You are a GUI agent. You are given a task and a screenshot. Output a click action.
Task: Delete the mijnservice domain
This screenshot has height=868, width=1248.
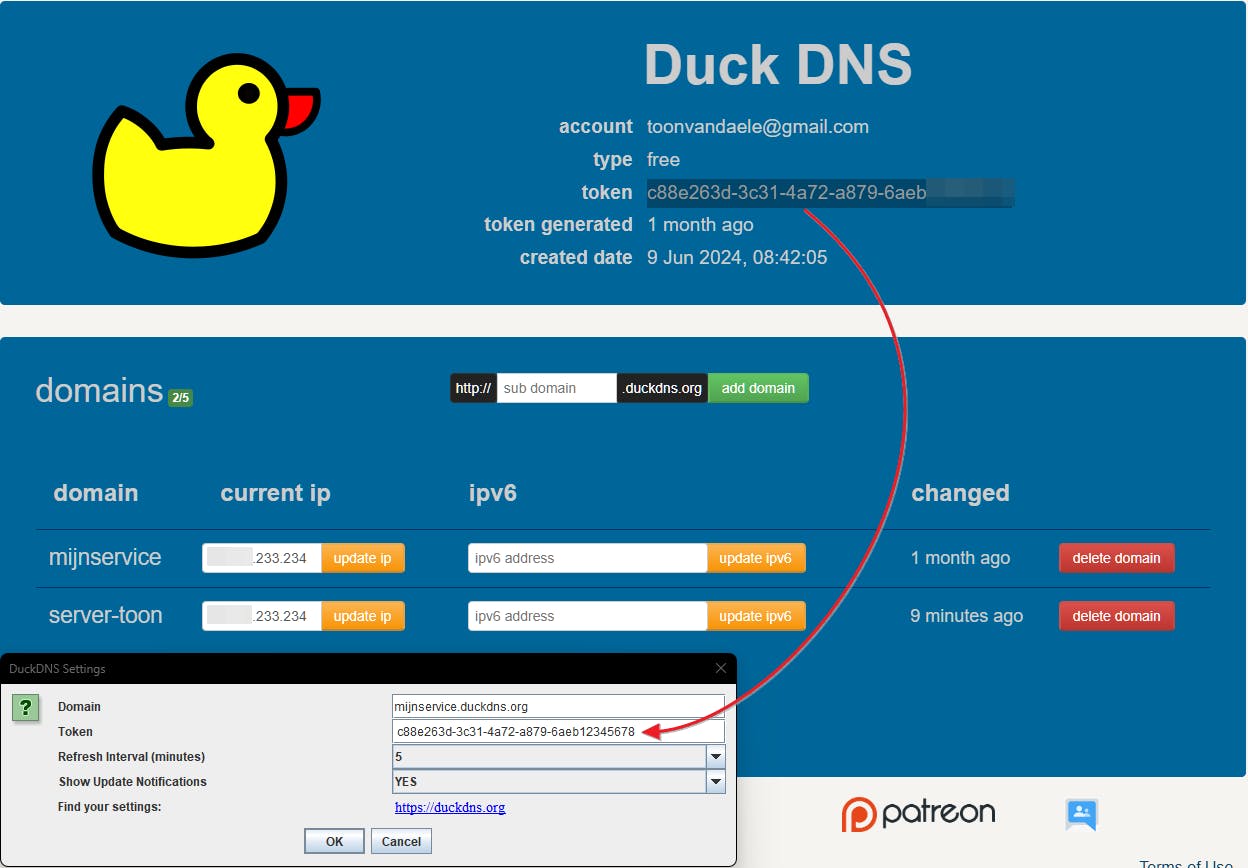(1116, 558)
